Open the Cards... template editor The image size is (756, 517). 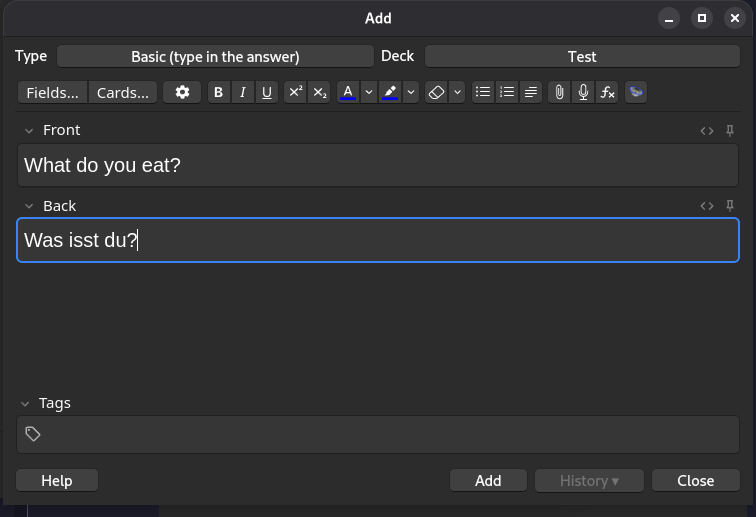(123, 92)
